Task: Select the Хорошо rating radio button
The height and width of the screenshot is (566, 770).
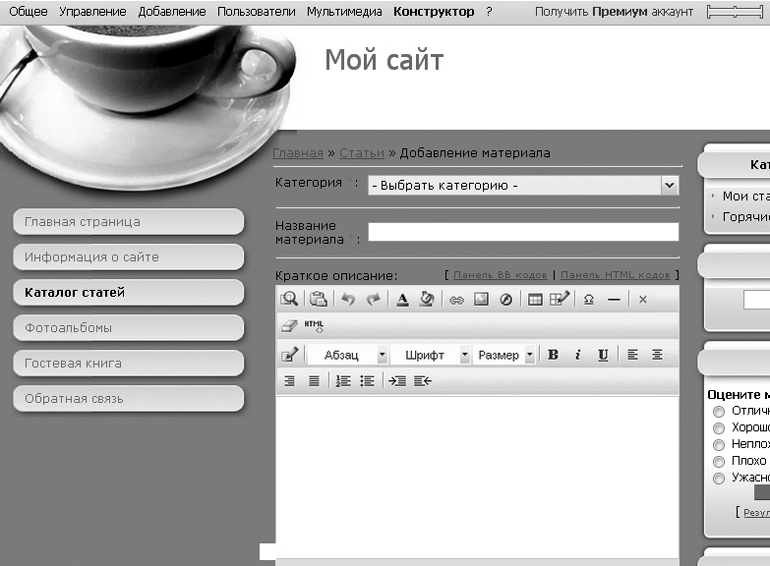Action: 719,428
